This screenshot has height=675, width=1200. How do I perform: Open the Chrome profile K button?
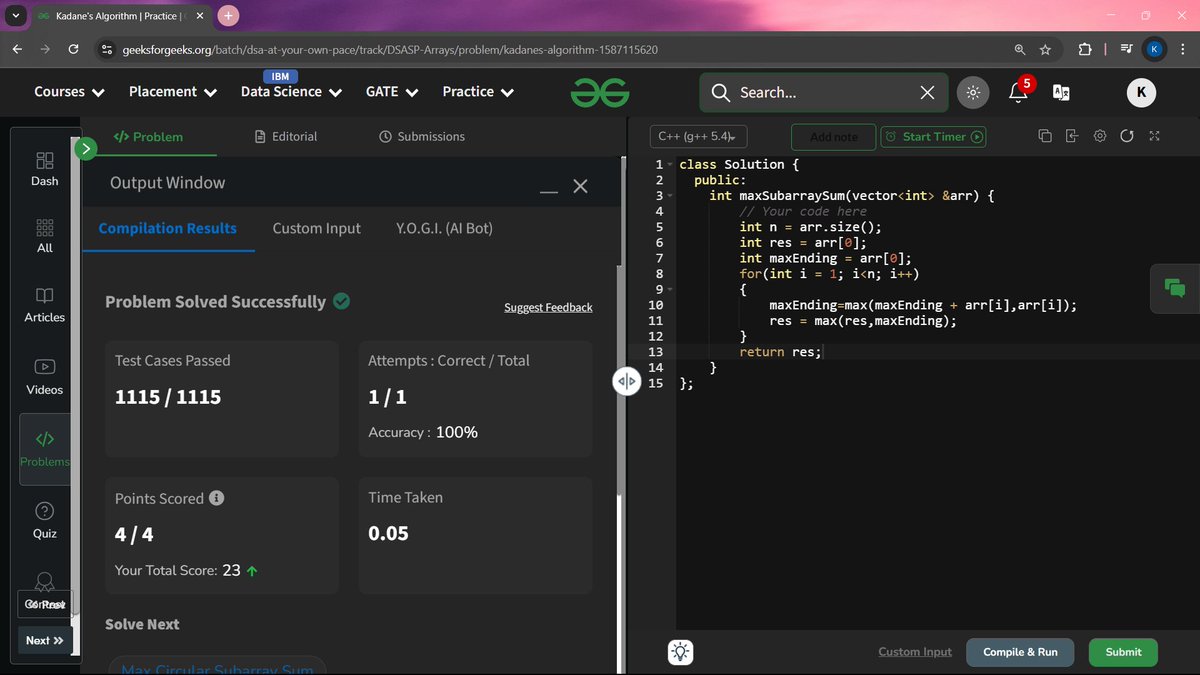point(1155,49)
